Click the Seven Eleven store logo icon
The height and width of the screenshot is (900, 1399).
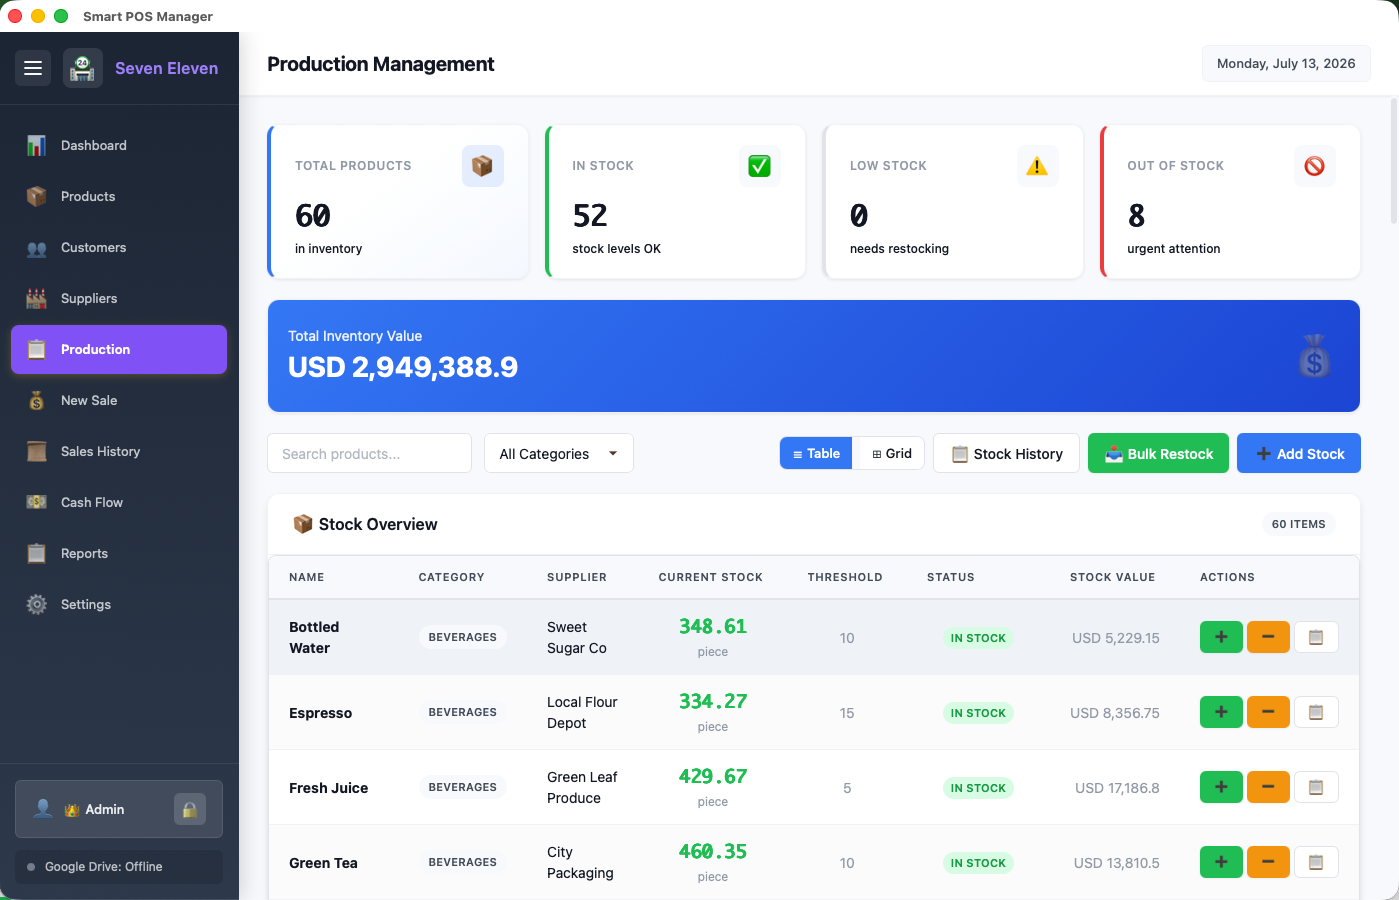[x=83, y=68]
